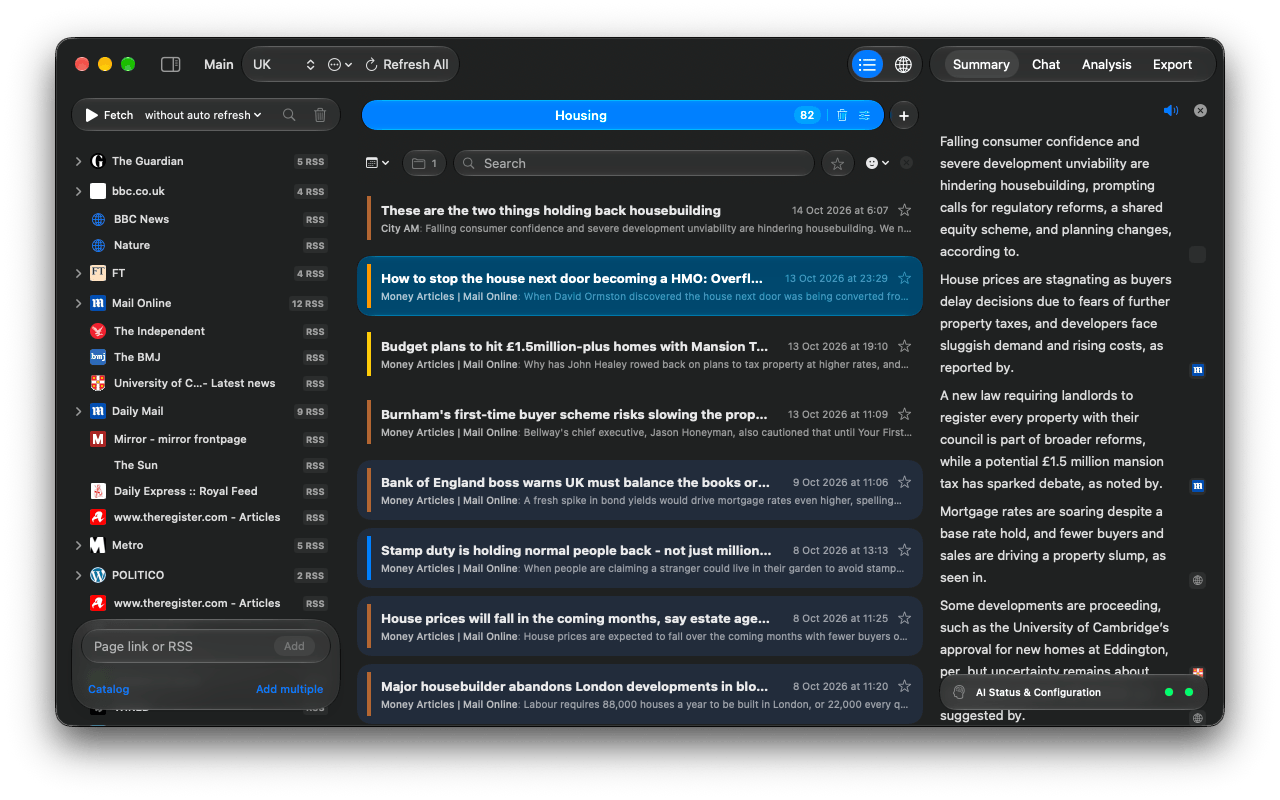The image size is (1280, 800).
Task: Open the Chat tab
Action: (x=1046, y=64)
